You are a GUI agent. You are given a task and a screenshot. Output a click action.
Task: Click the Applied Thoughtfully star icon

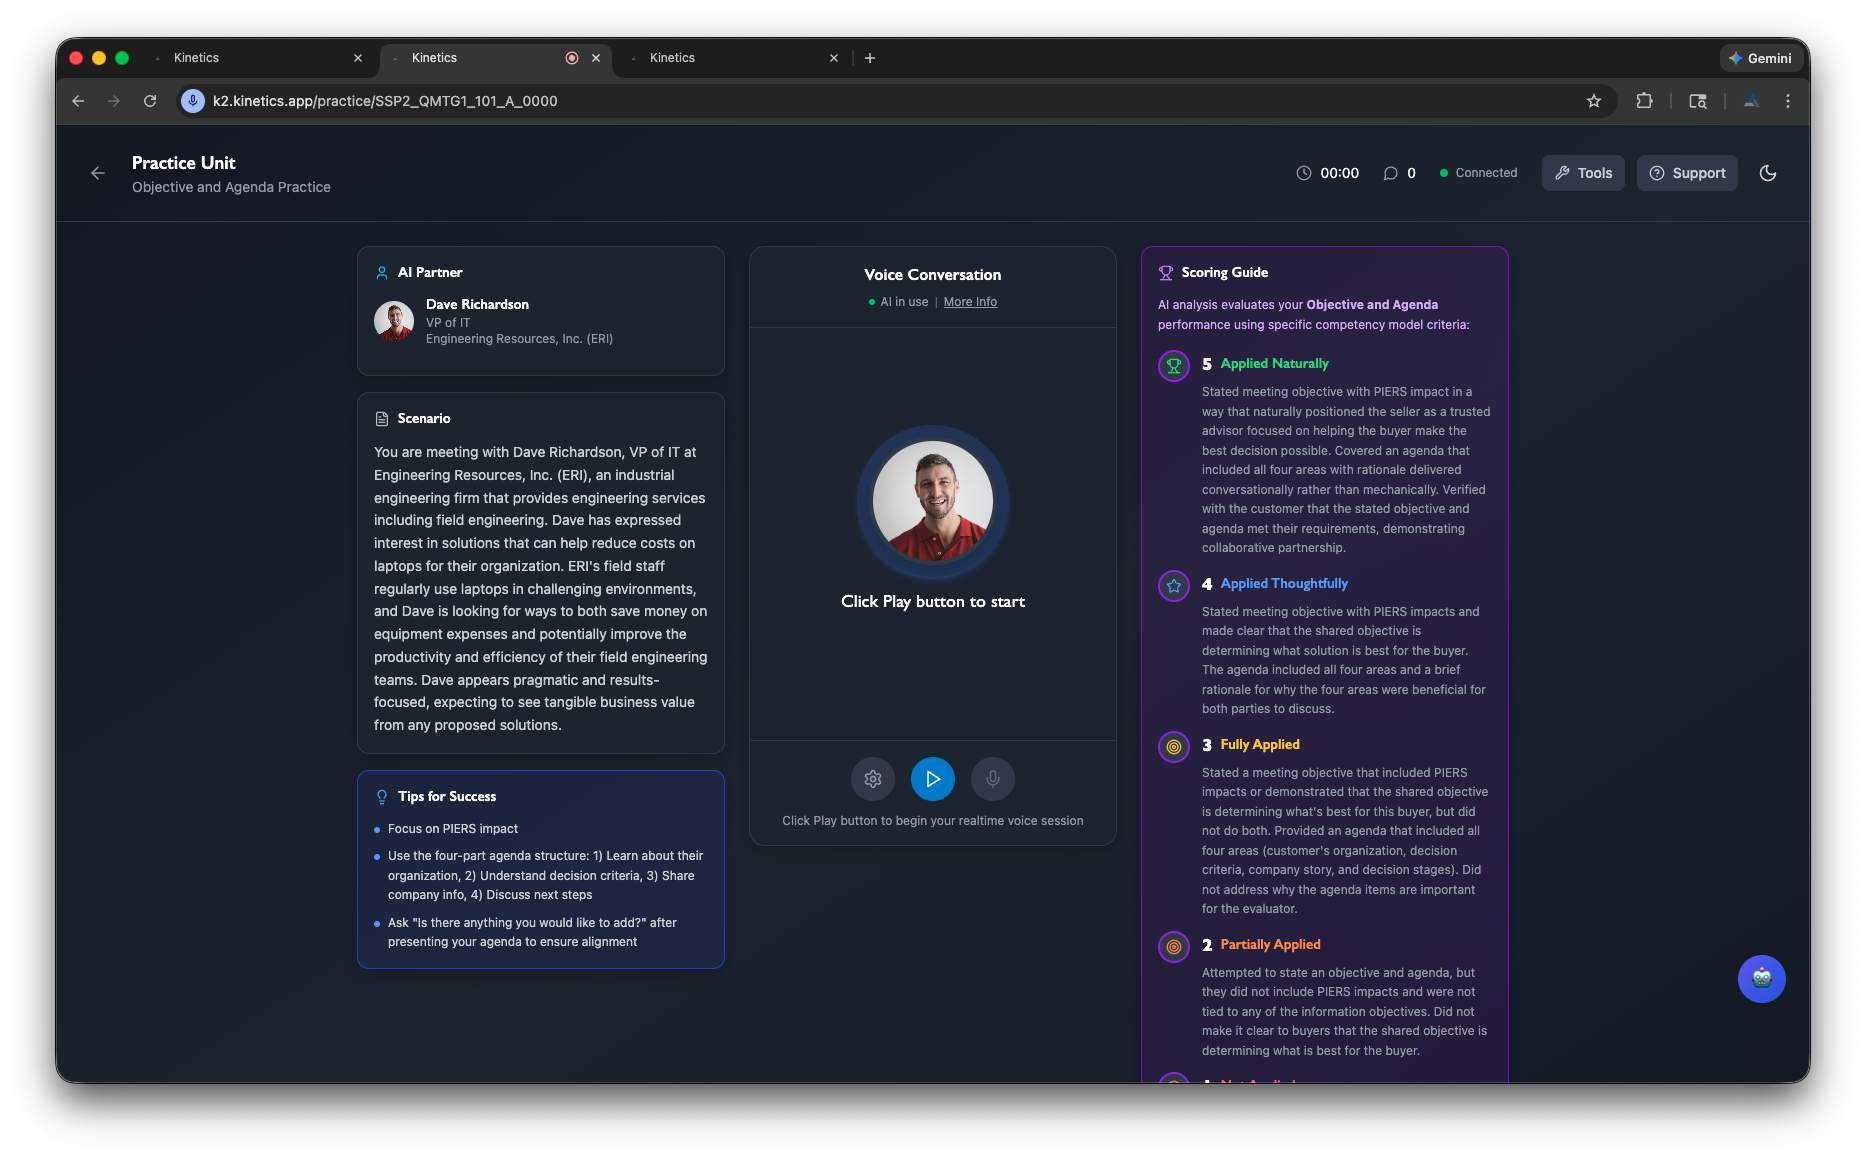point(1174,585)
